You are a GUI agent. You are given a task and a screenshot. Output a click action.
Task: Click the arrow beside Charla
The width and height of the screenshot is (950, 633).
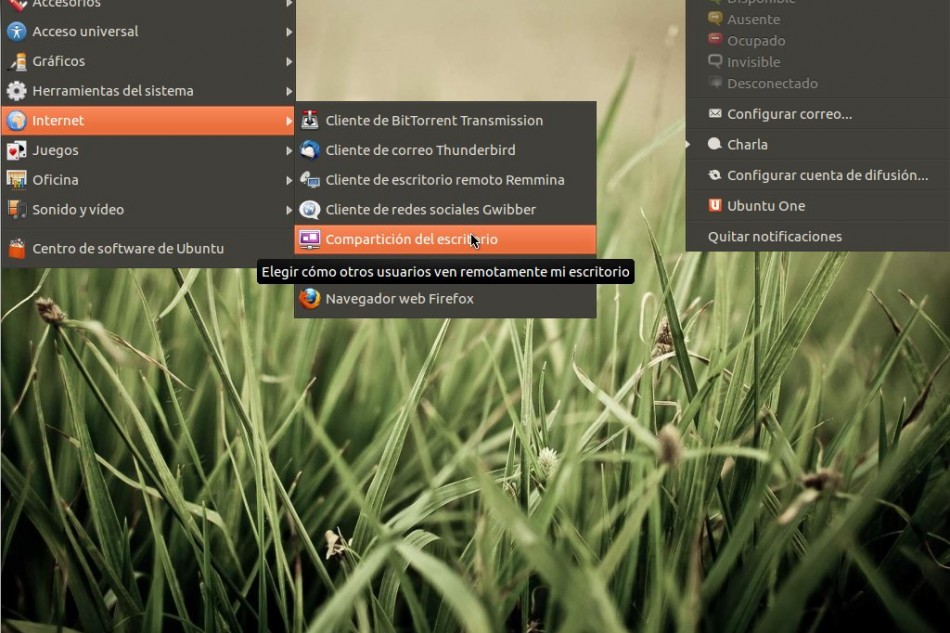tap(688, 144)
